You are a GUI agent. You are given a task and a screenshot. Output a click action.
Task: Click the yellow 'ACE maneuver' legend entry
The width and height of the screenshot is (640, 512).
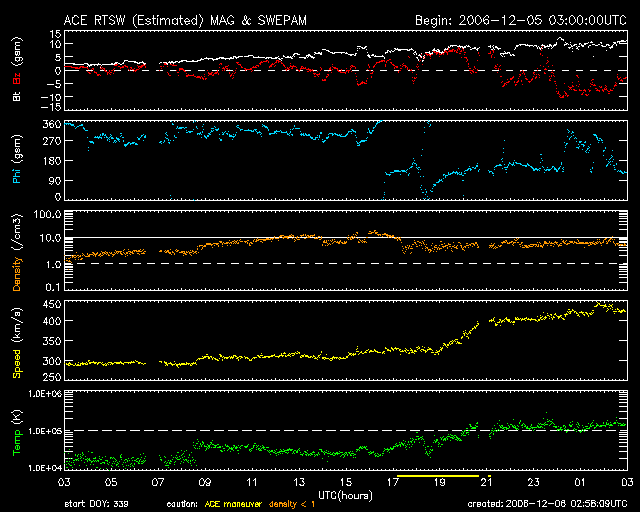[x=233, y=504]
